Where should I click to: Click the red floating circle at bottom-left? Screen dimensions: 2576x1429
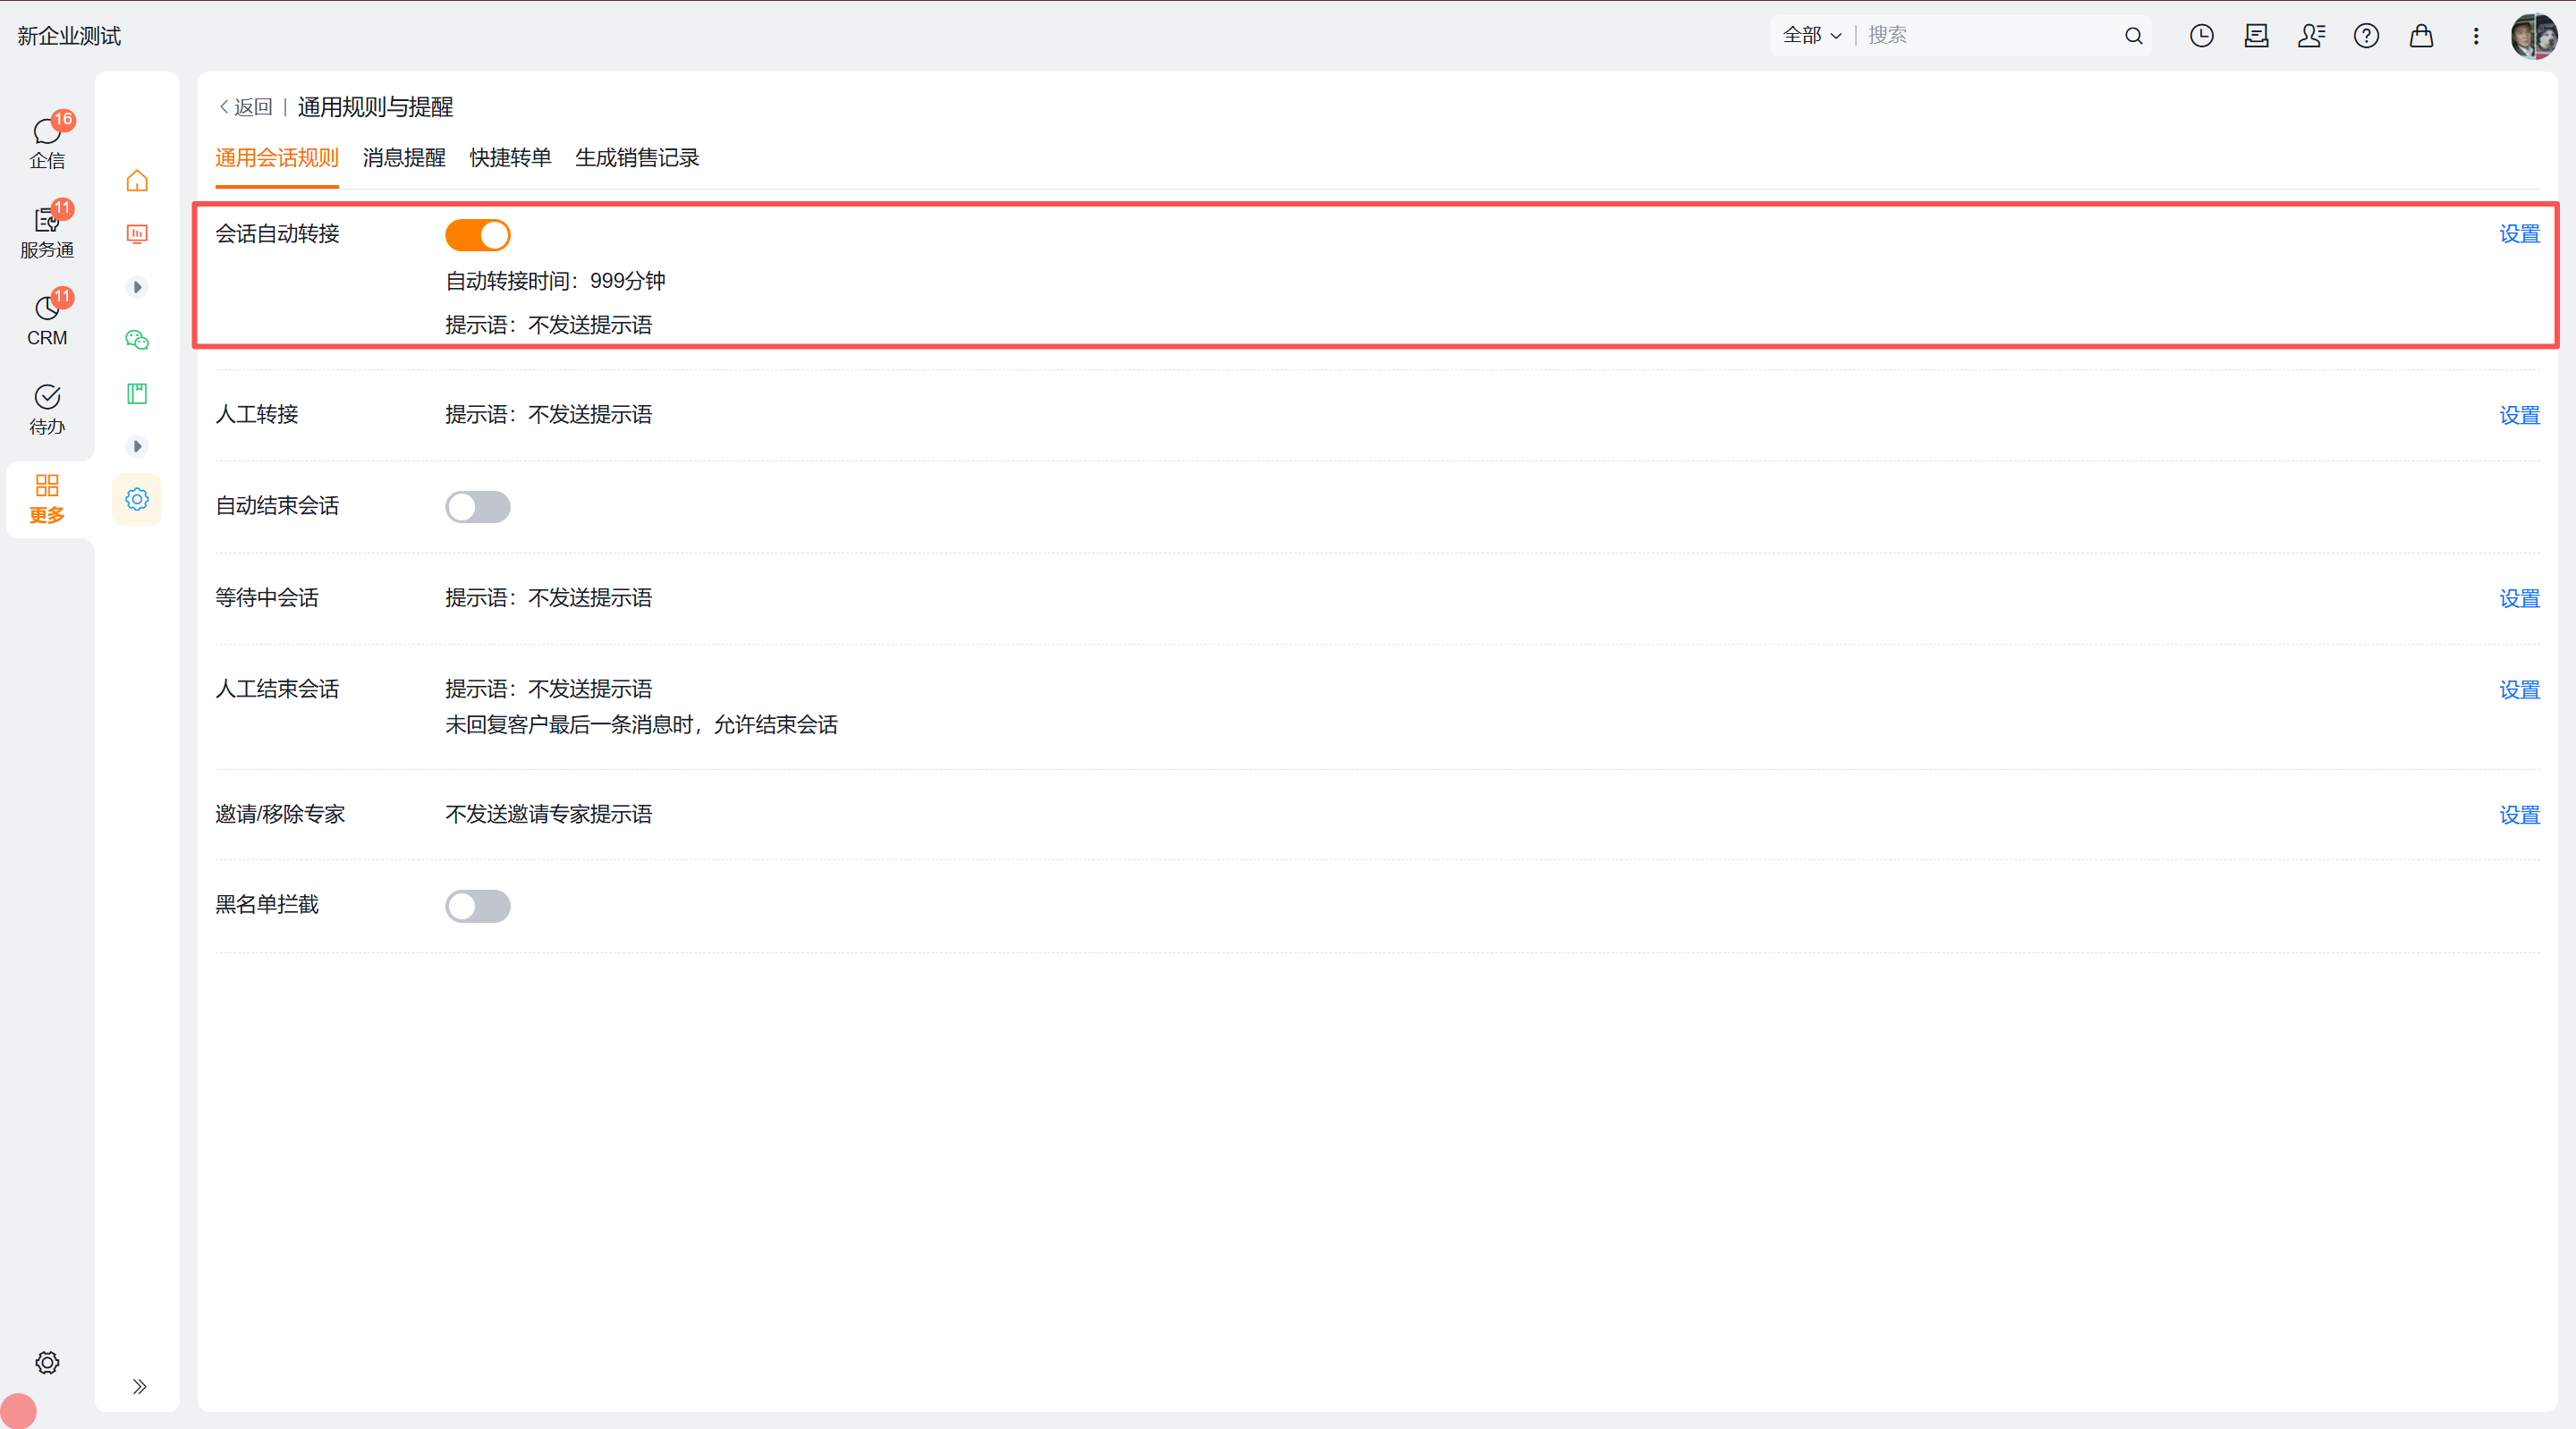tap(18, 1411)
